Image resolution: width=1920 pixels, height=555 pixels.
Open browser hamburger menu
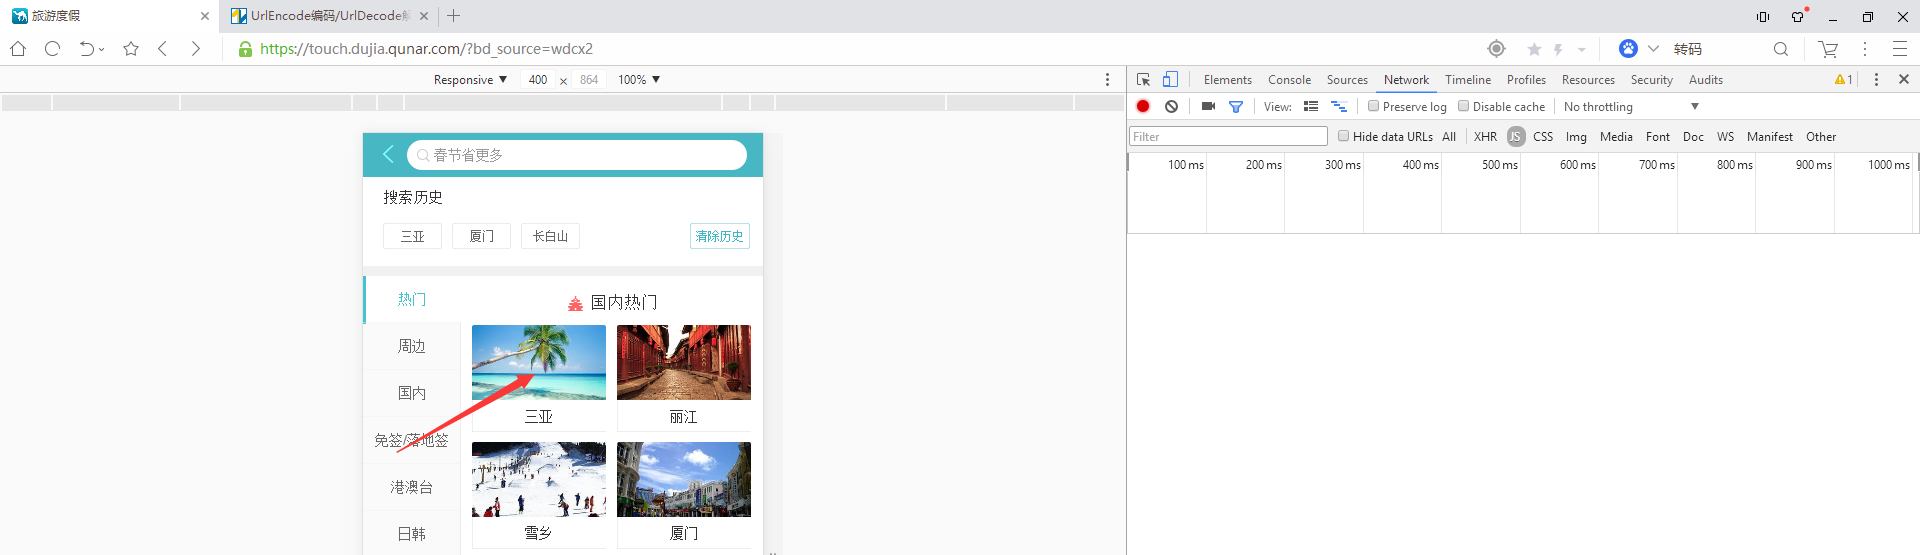[1900, 48]
